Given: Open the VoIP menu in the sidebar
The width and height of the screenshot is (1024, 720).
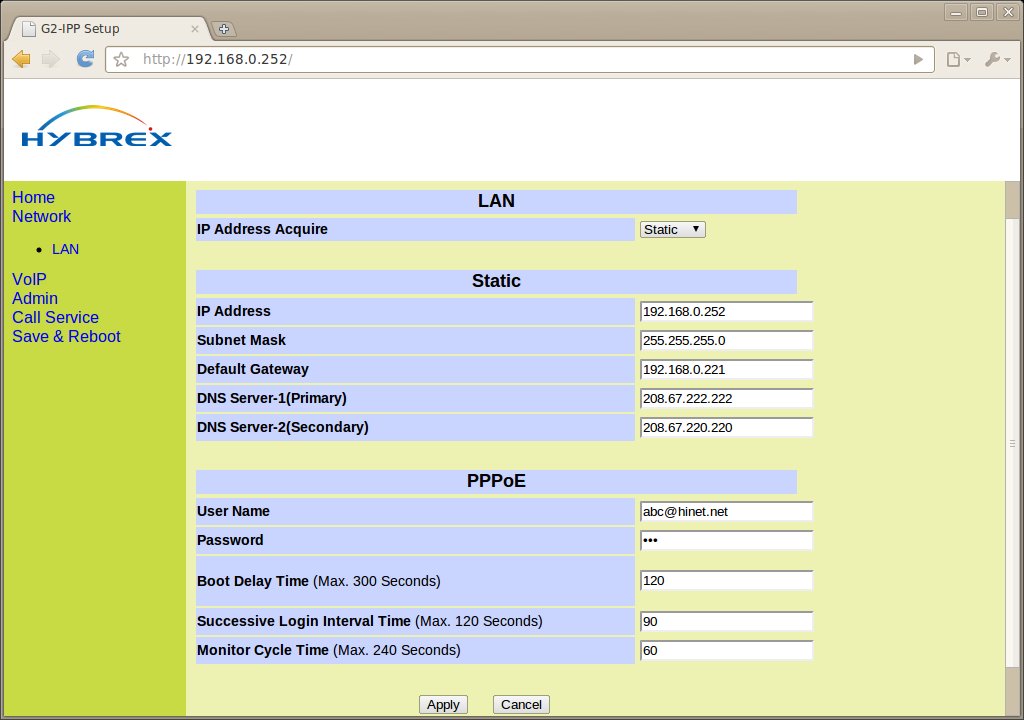Looking at the screenshot, I should coord(29,279).
